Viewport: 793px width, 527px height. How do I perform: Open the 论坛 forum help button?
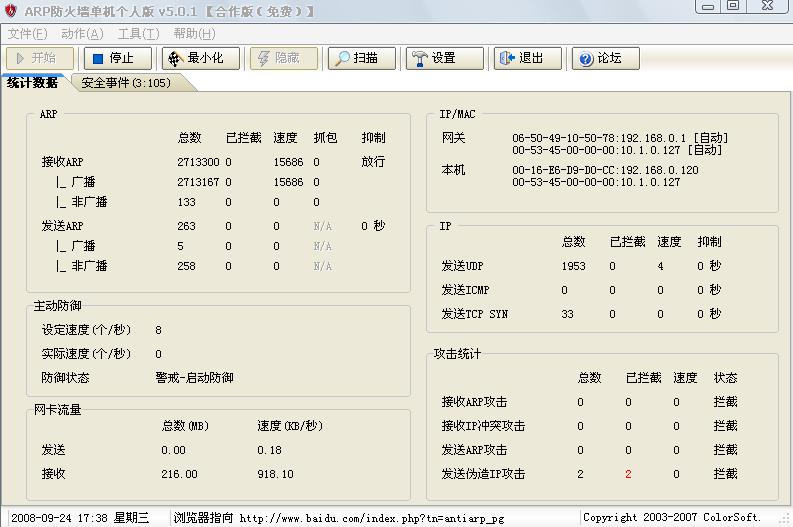click(x=606, y=58)
